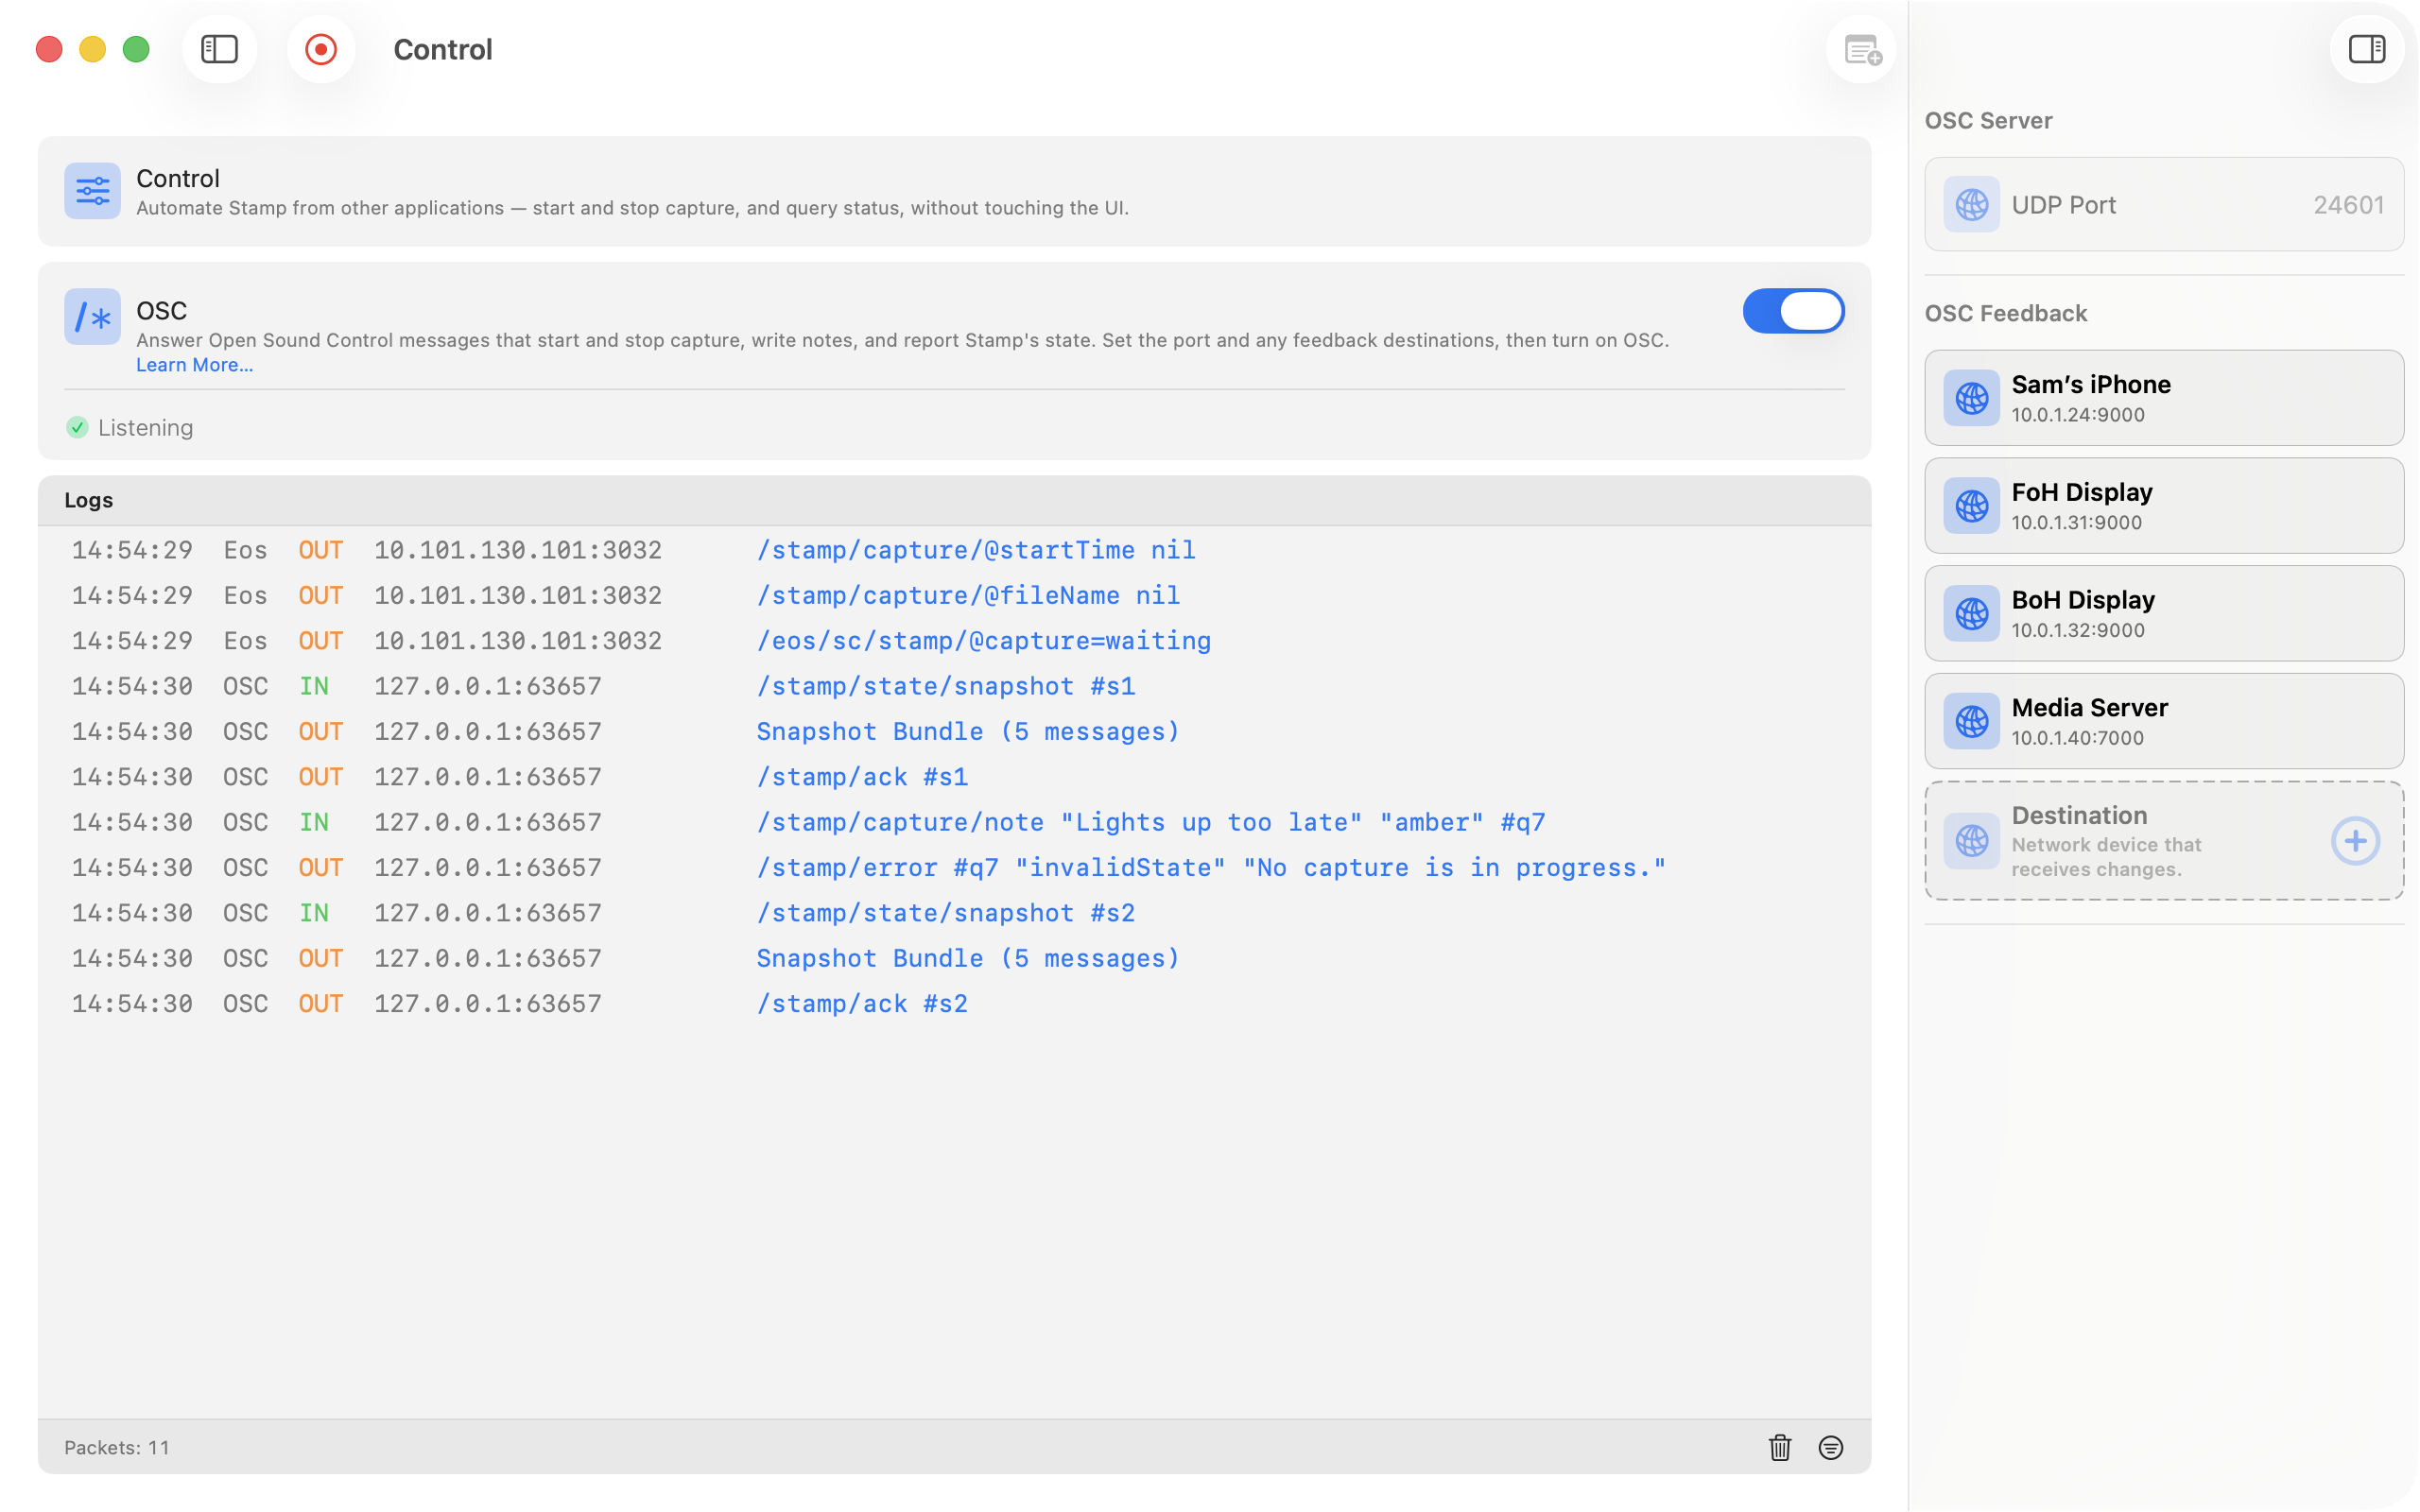Click the Control sliders icon

(92, 190)
